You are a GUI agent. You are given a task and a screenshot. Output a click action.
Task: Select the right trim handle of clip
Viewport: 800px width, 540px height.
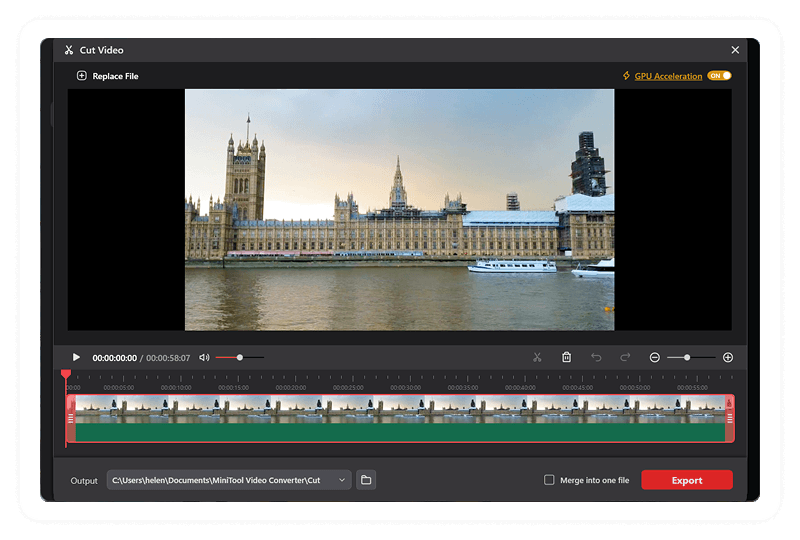click(730, 418)
